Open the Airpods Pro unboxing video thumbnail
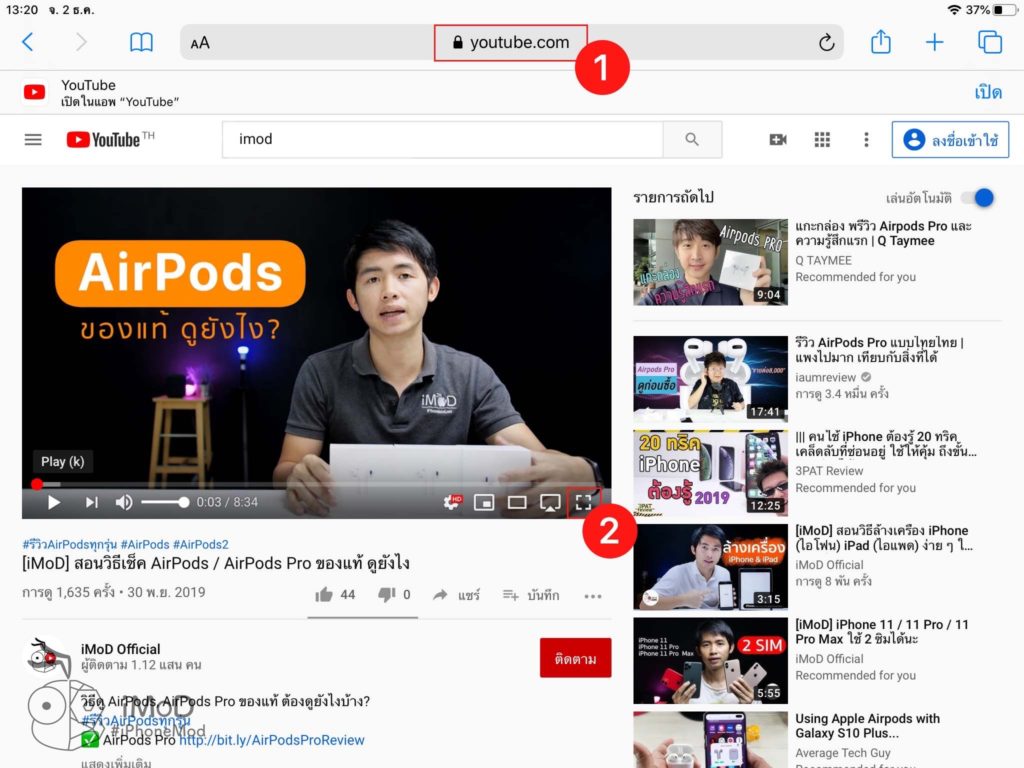The image size is (1024, 768). (x=710, y=261)
